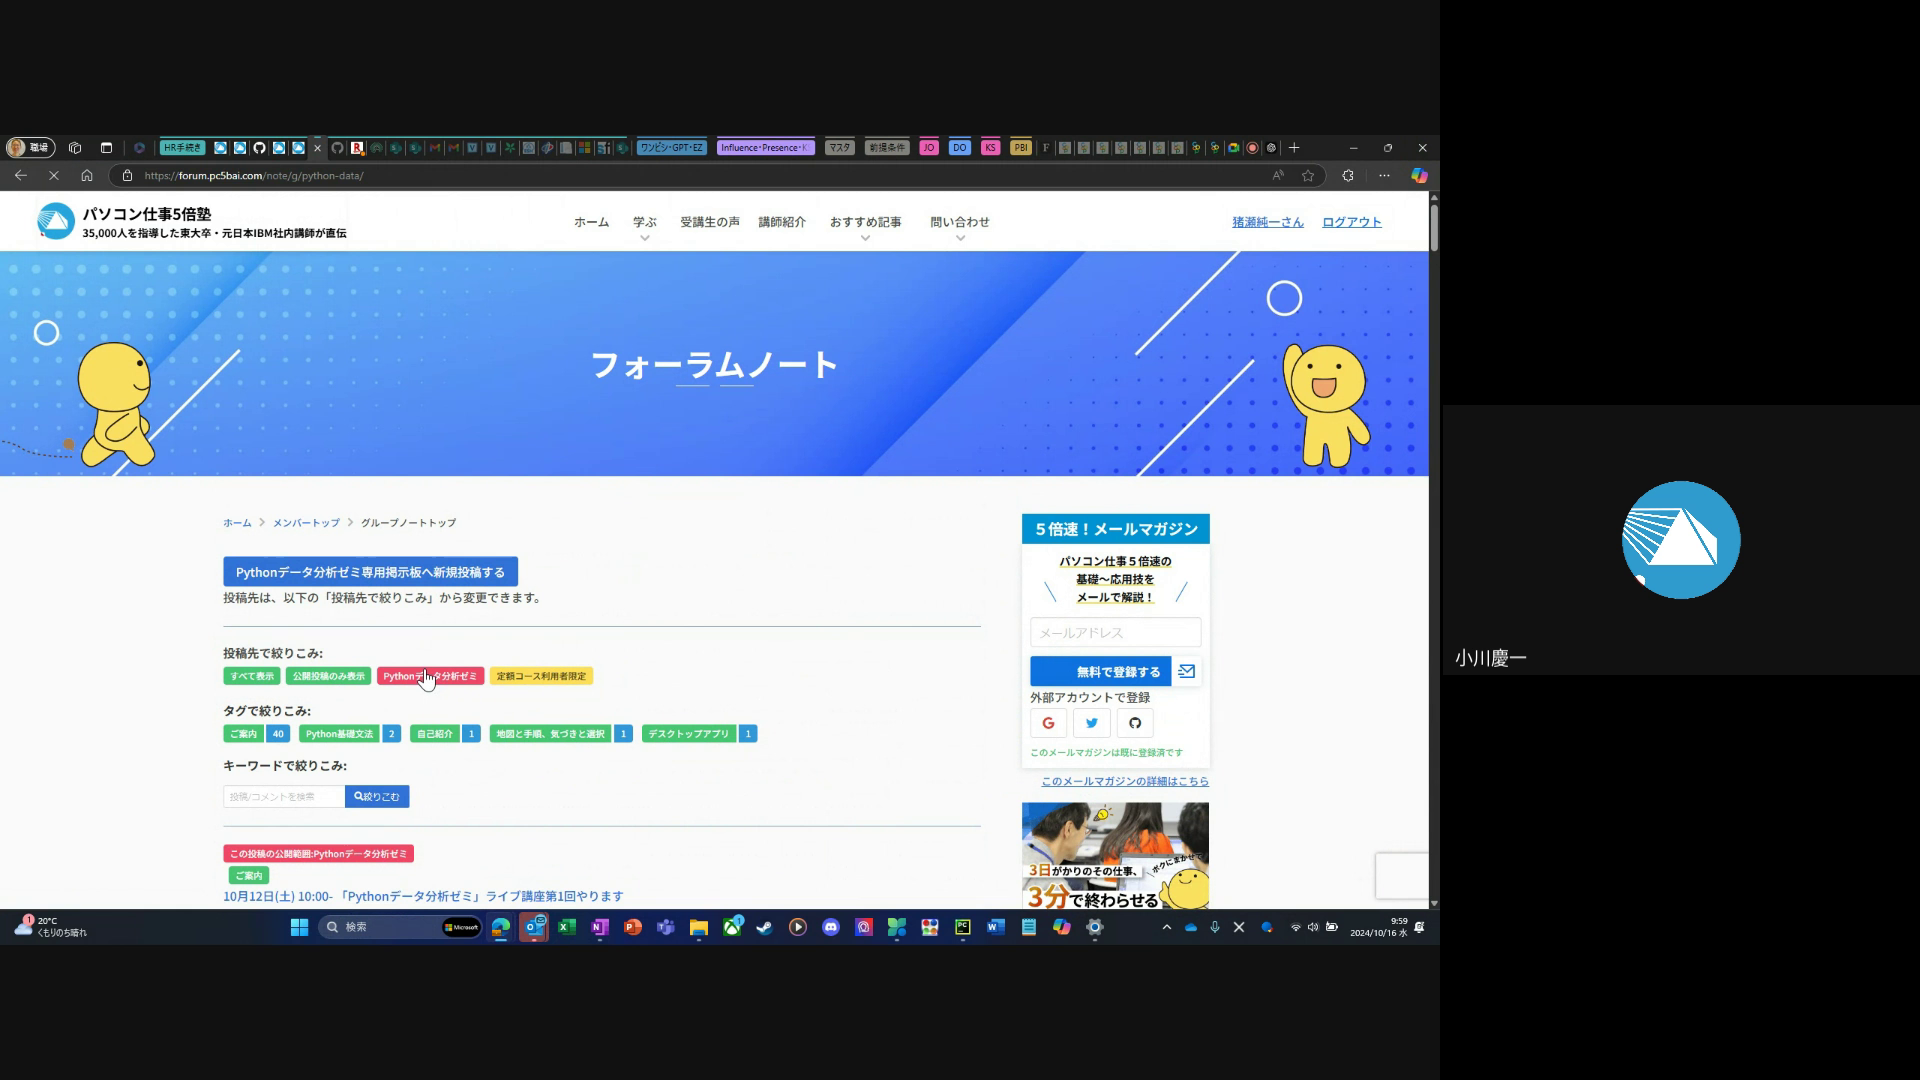
Task: Click the ログアウト link
Action: pos(1351,222)
